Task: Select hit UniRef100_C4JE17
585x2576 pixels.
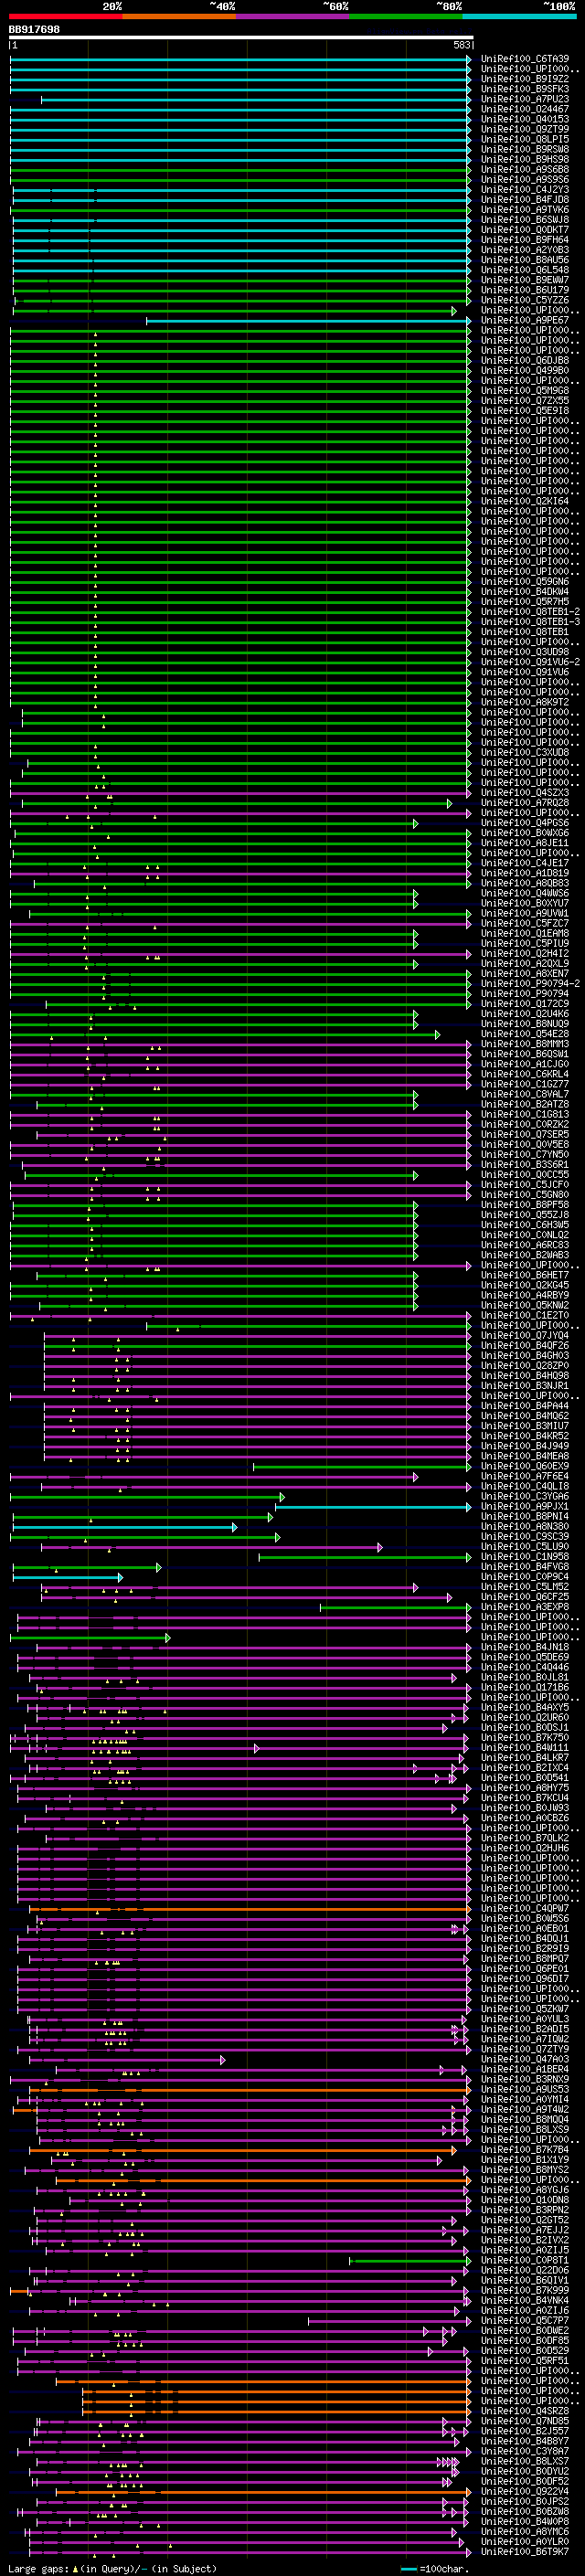Action: click(x=525, y=863)
